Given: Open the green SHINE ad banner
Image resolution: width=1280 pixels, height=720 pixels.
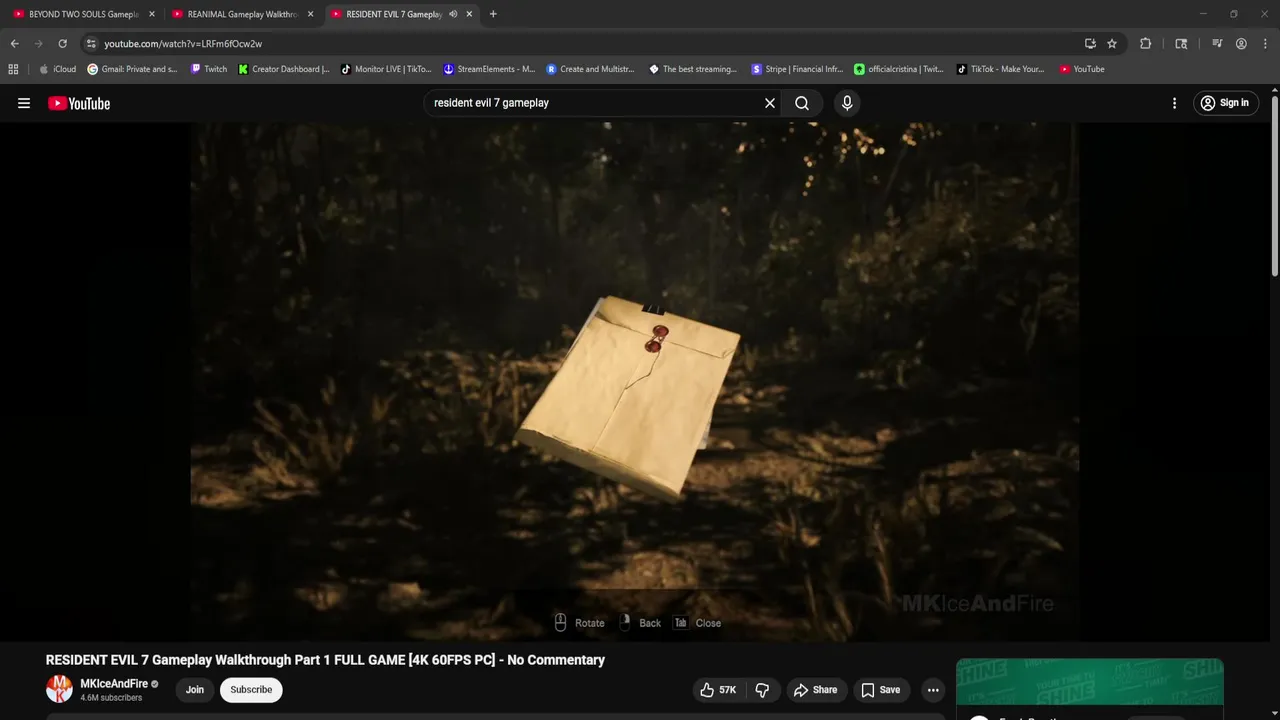Looking at the screenshot, I should click(x=1090, y=683).
